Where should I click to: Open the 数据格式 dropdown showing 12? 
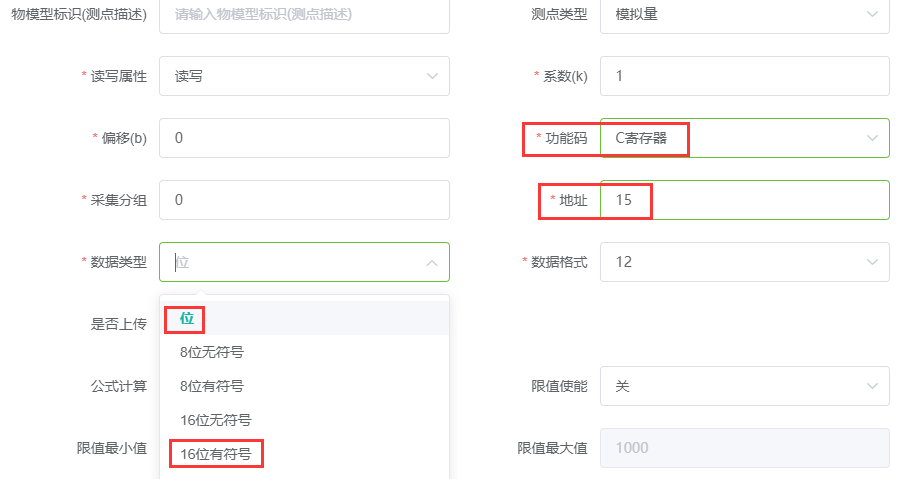[745, 262]
